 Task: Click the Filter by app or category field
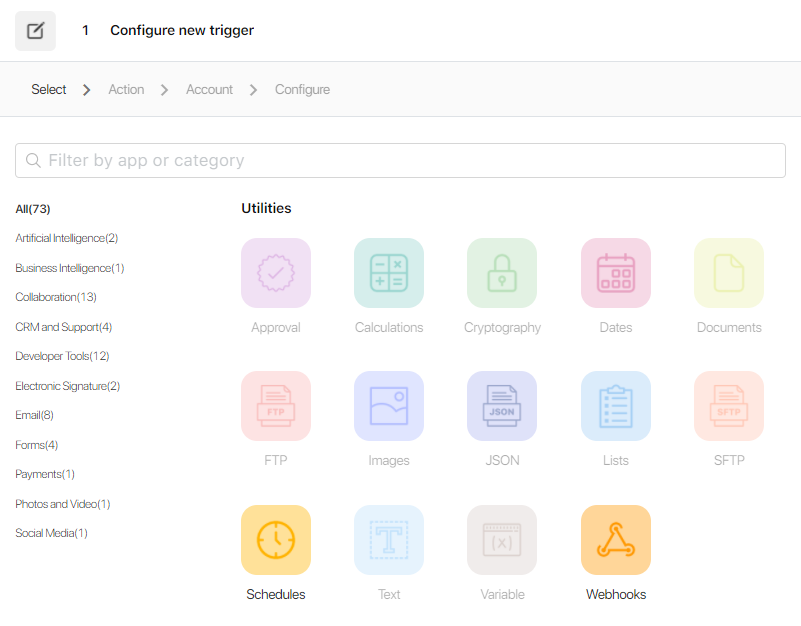tap(400, 160)
